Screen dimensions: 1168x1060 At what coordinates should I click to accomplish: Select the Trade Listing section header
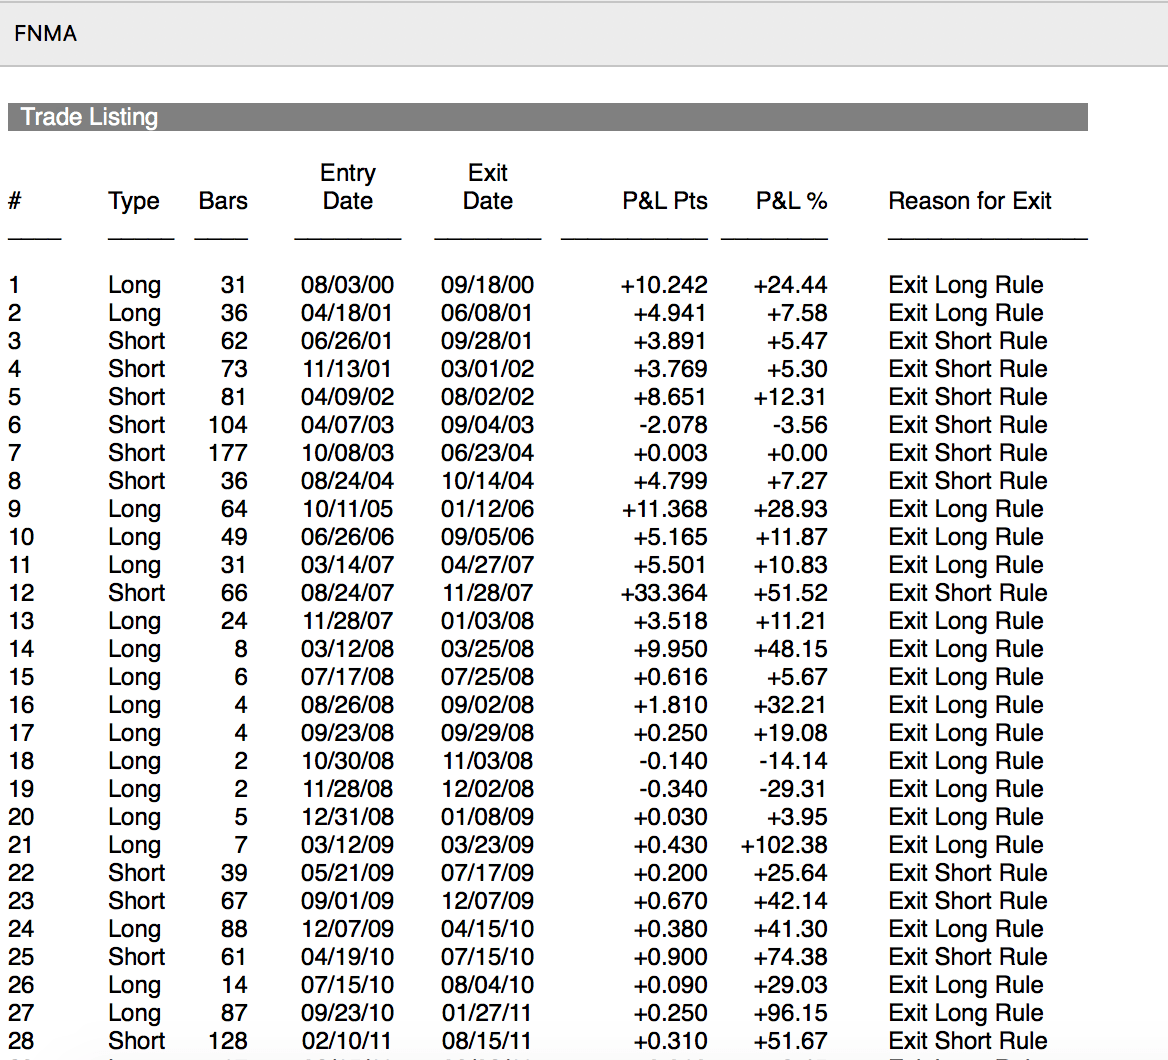pyautogui.click(x=90, y=117)
